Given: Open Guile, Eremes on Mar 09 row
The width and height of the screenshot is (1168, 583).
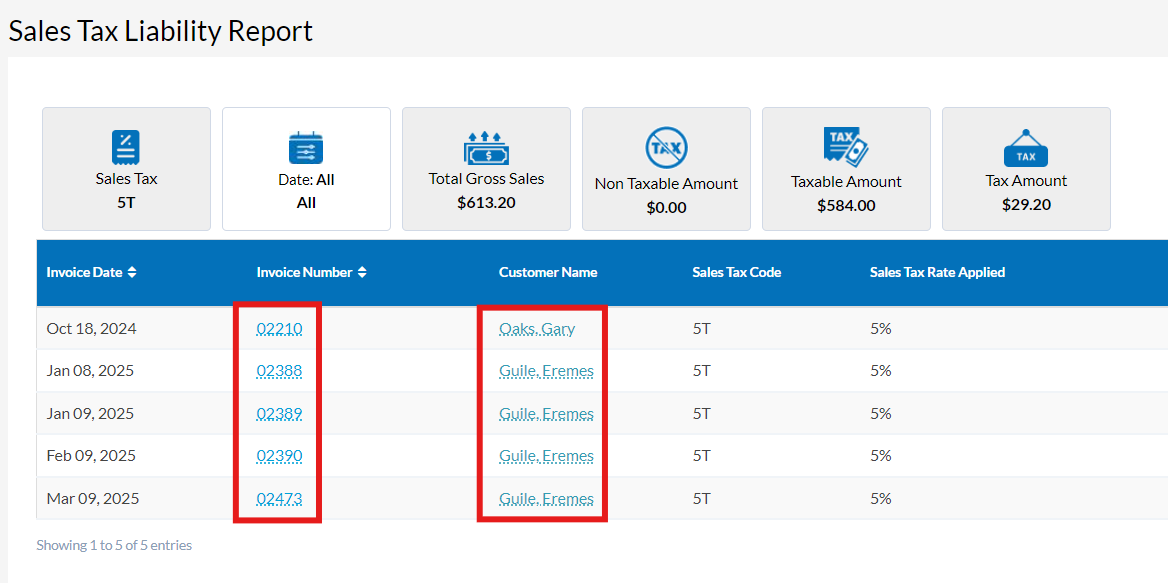Looking at the screenshot, I should click(546, 498).
